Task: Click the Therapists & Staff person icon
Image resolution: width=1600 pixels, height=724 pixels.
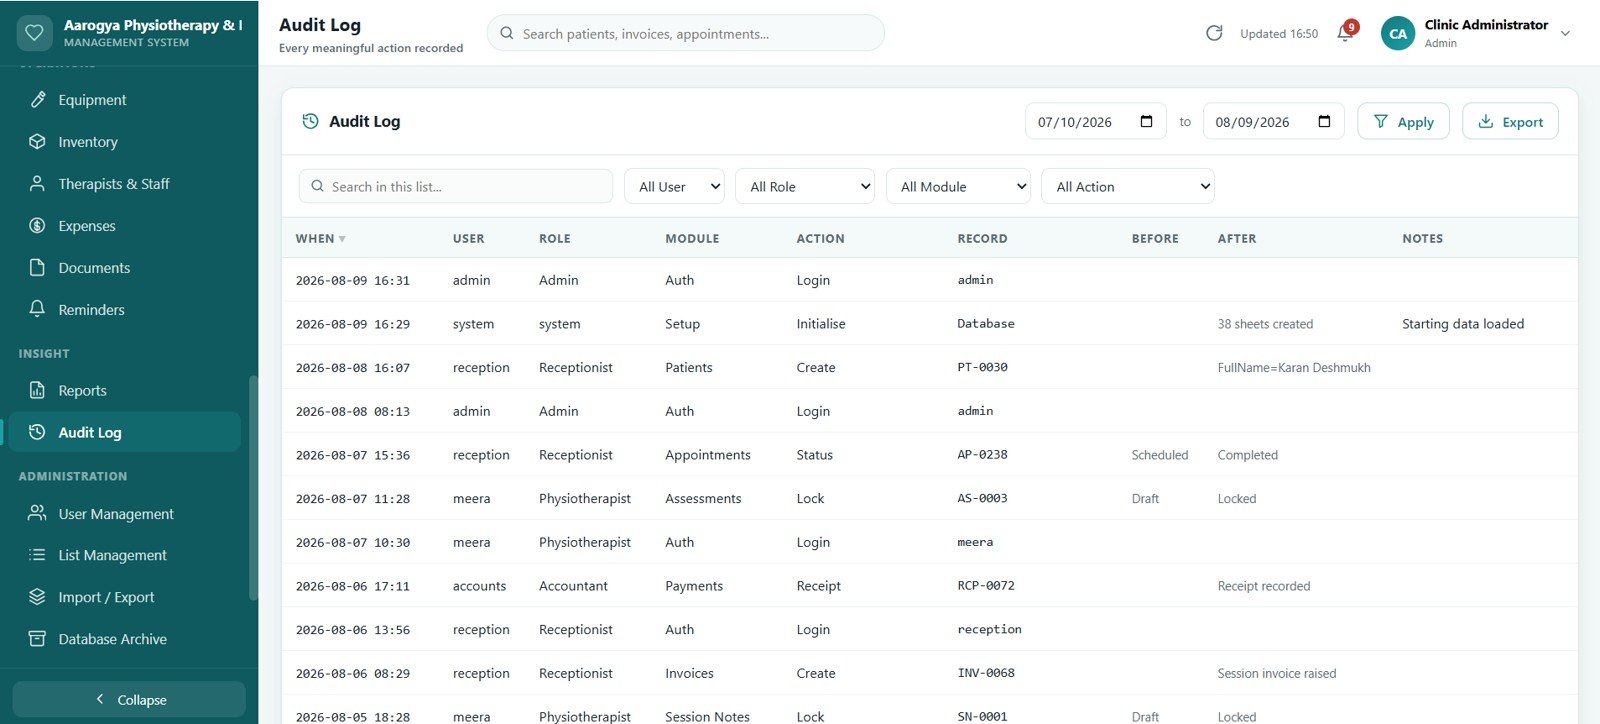Action: click(x=37, y=184)
